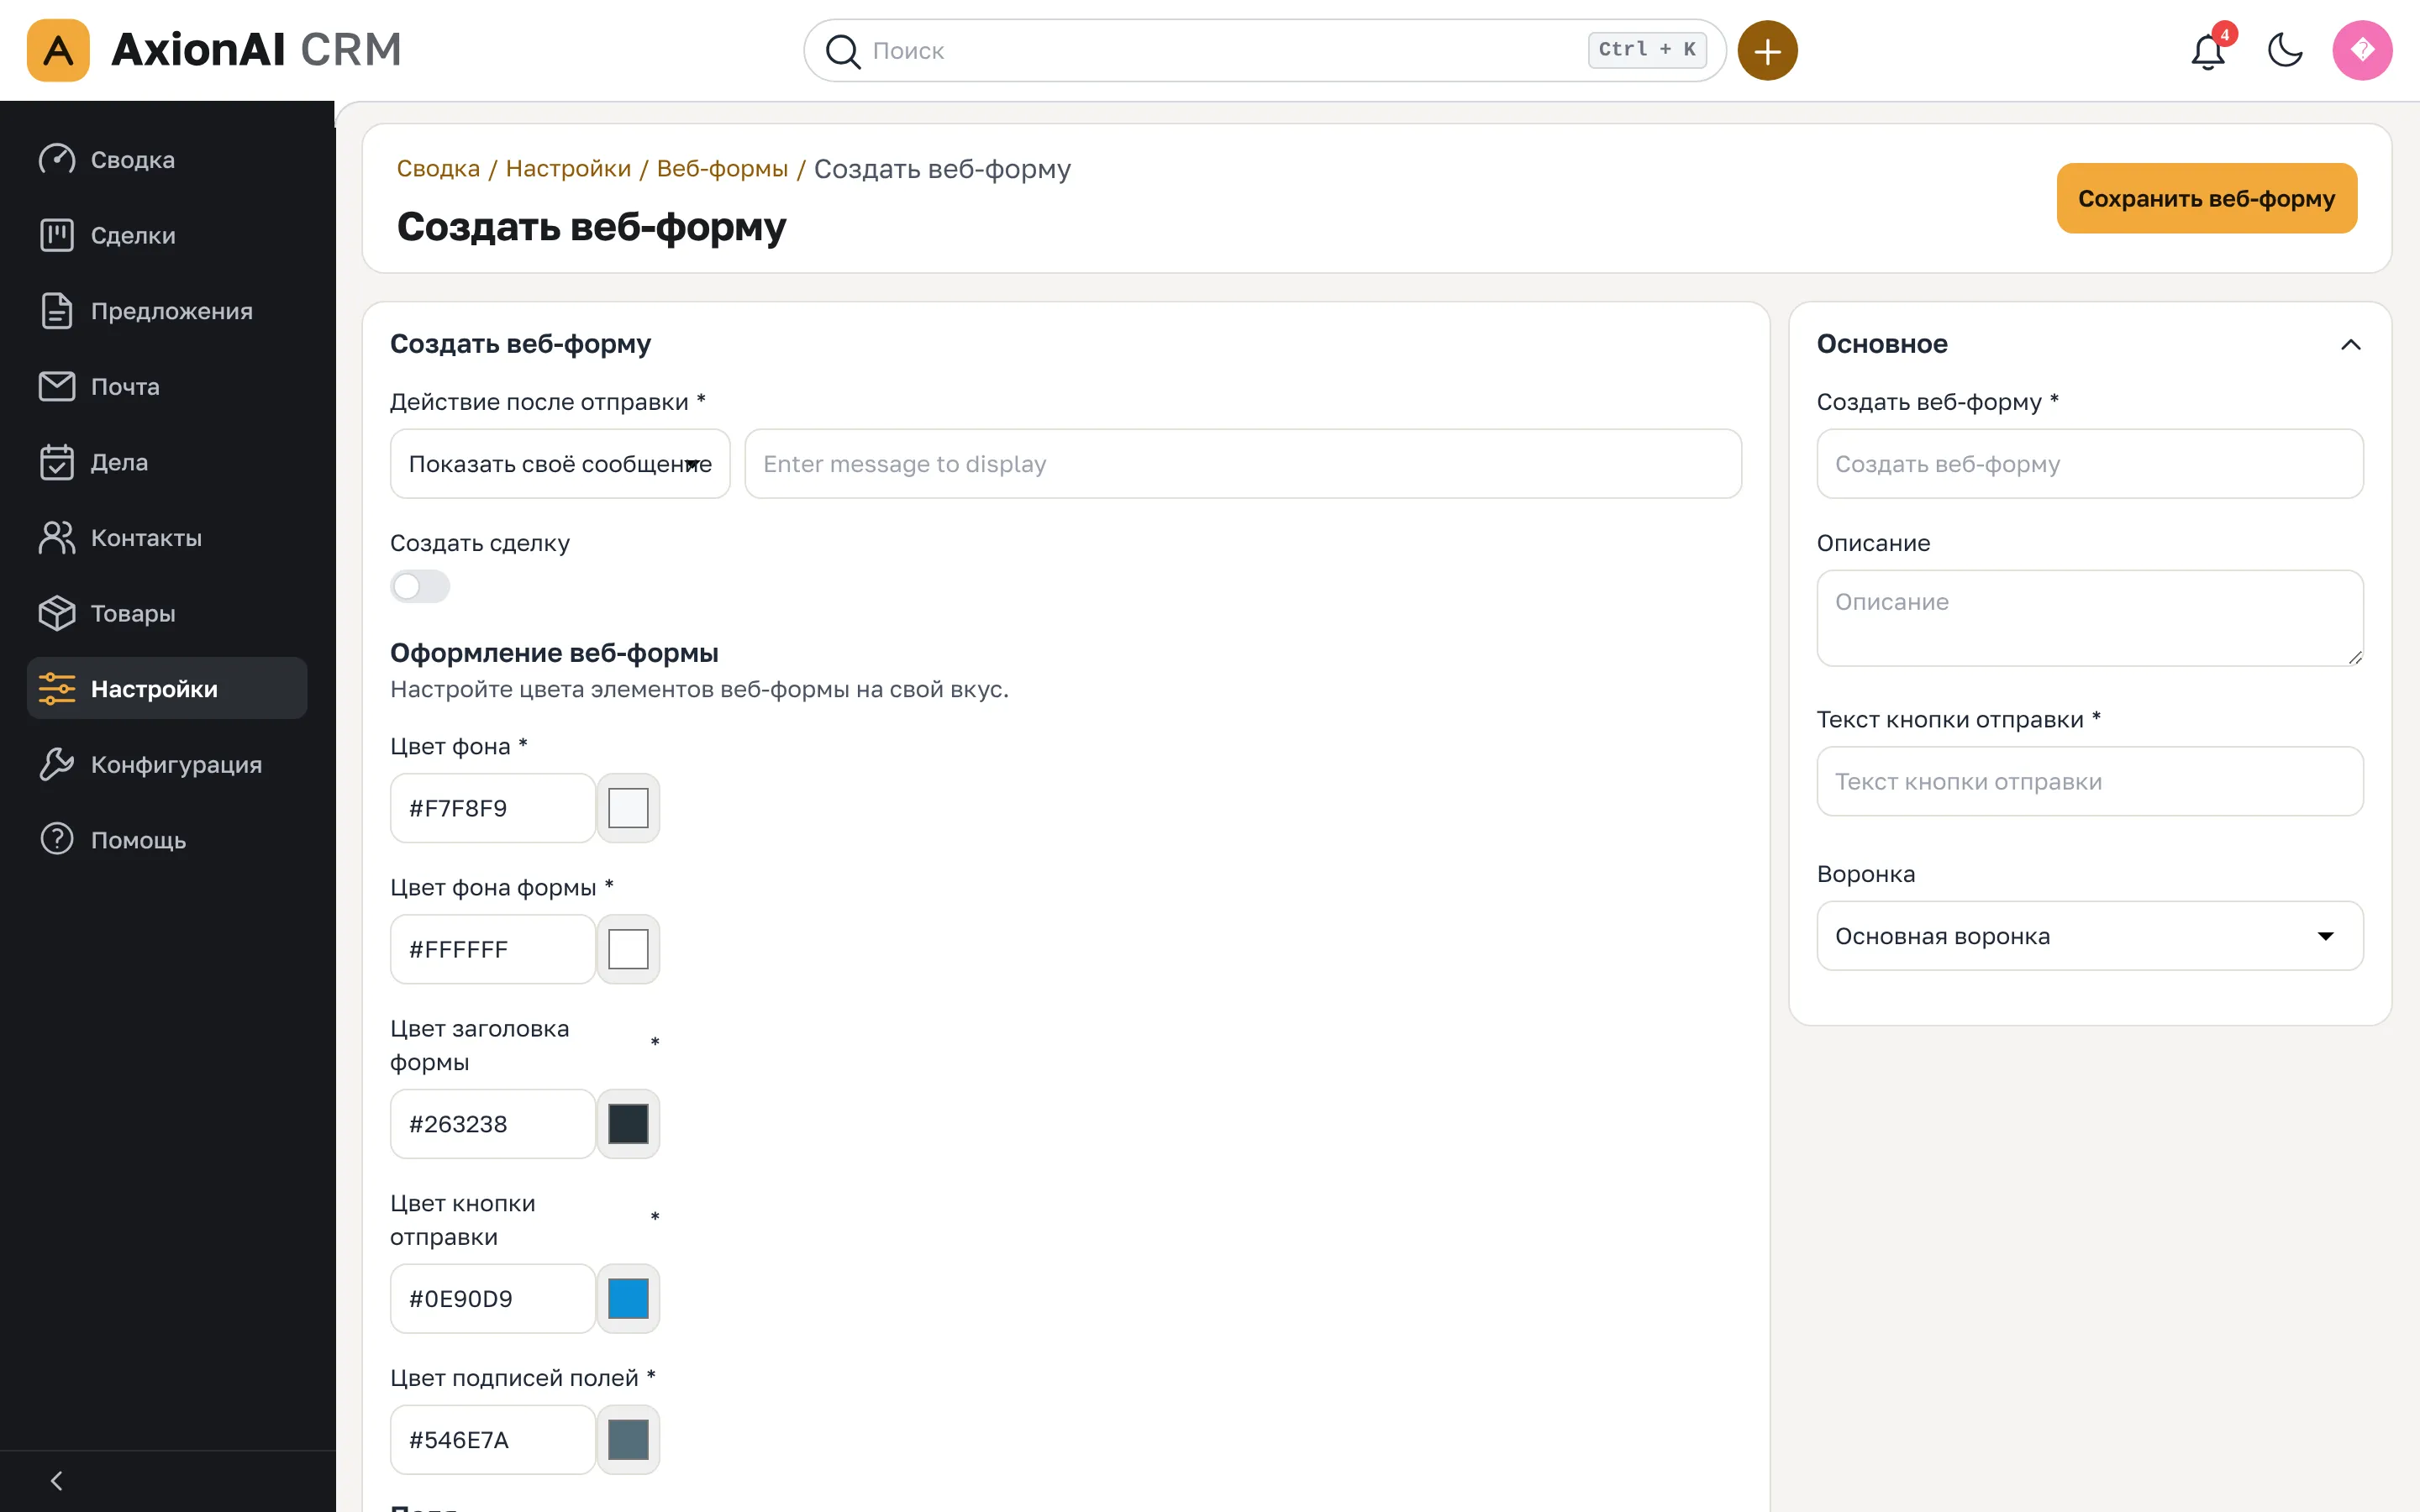2420x1512 pixels.
Task: Toggle the Создать сделку switch
Action: pos(420,586)
